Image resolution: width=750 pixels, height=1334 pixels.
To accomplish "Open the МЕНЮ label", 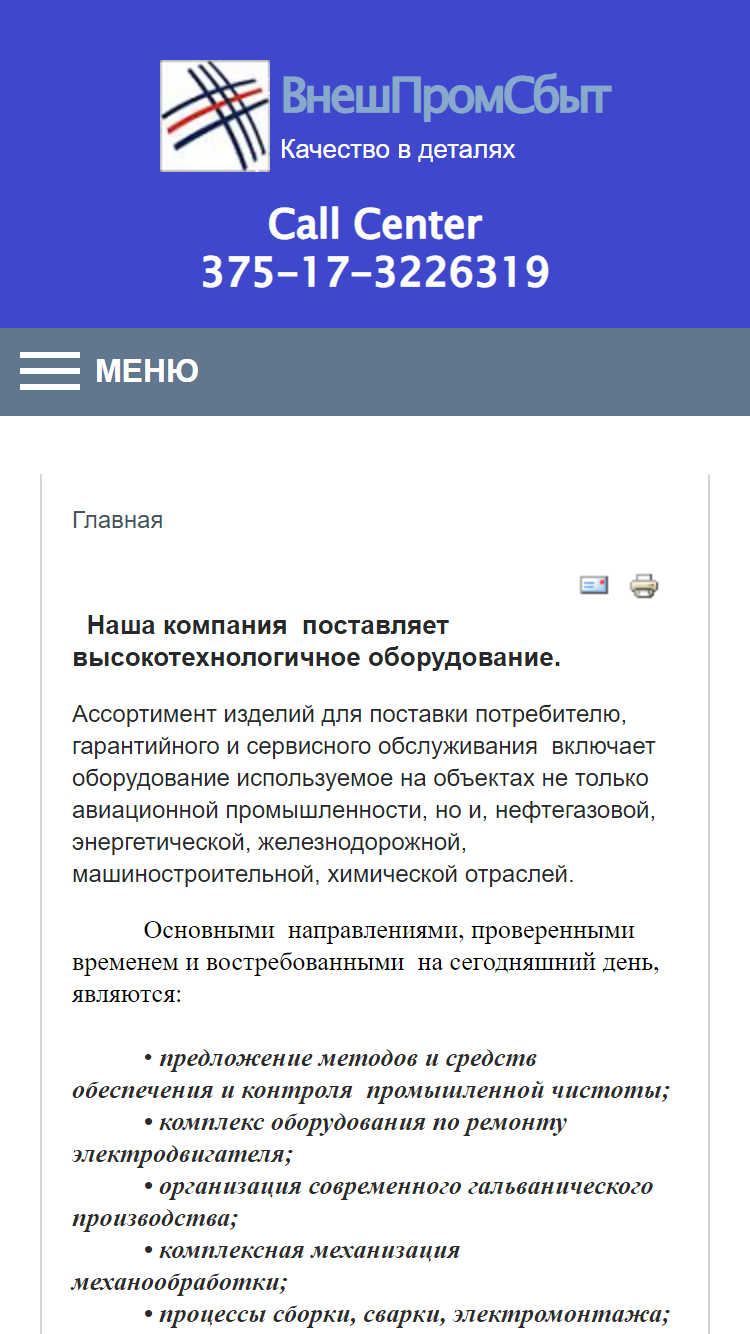I will click(147, 371).
